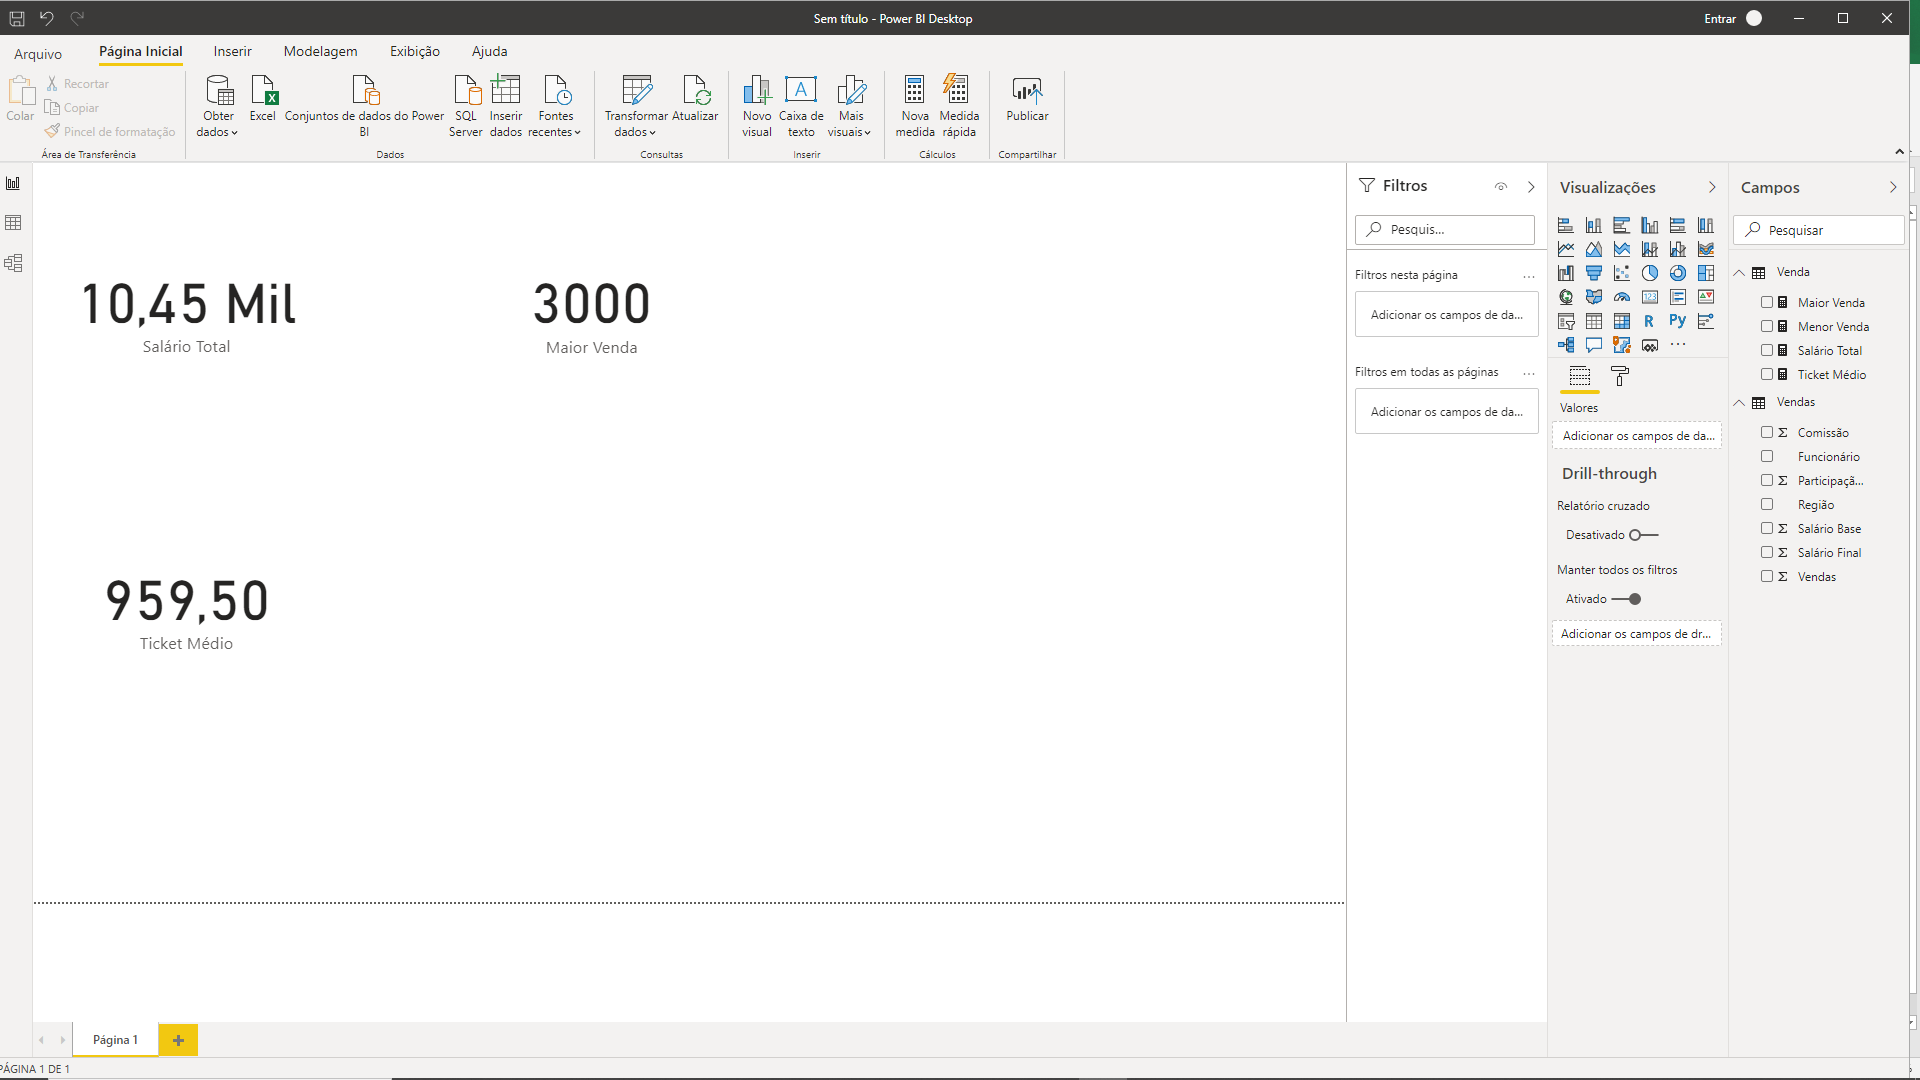Pick the slicer visualization
1920x1080 pixels.
[x=1566, y=321]
